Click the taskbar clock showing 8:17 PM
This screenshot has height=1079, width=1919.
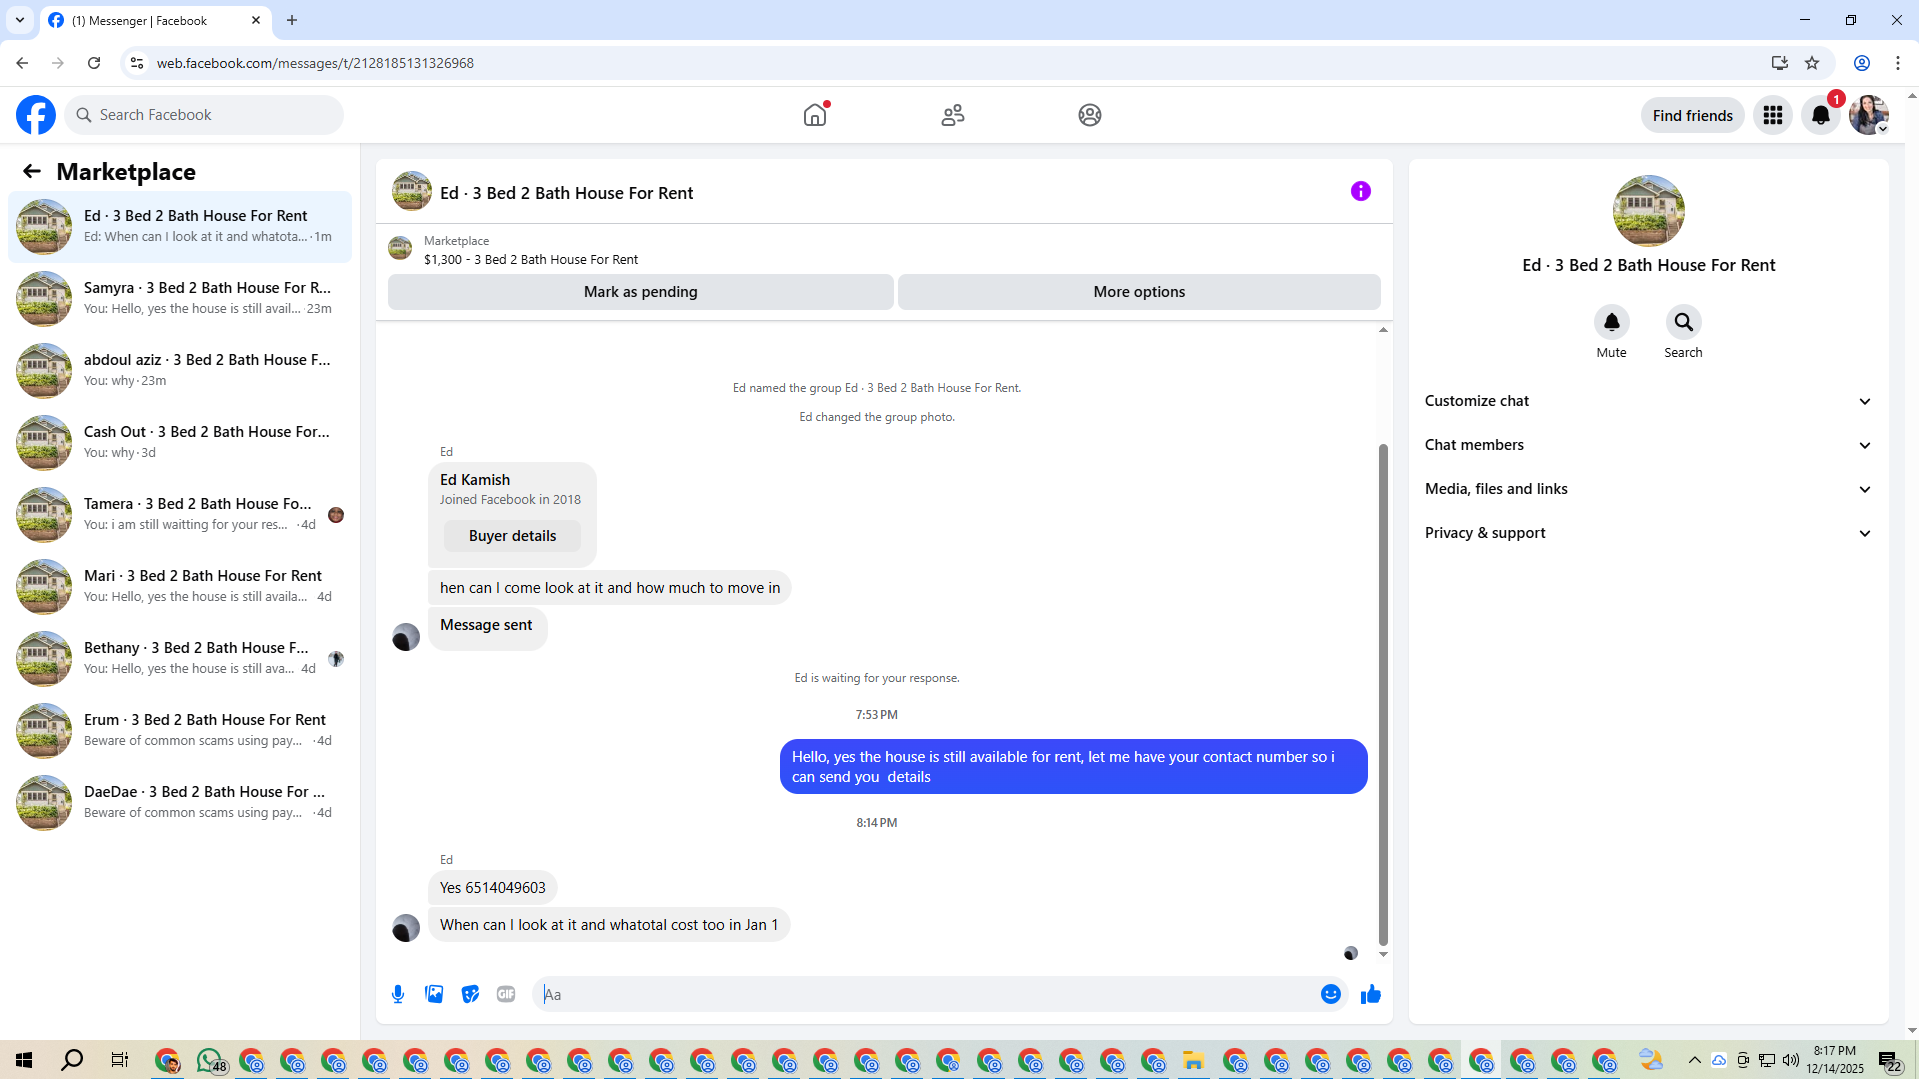coord(1834,1060)
